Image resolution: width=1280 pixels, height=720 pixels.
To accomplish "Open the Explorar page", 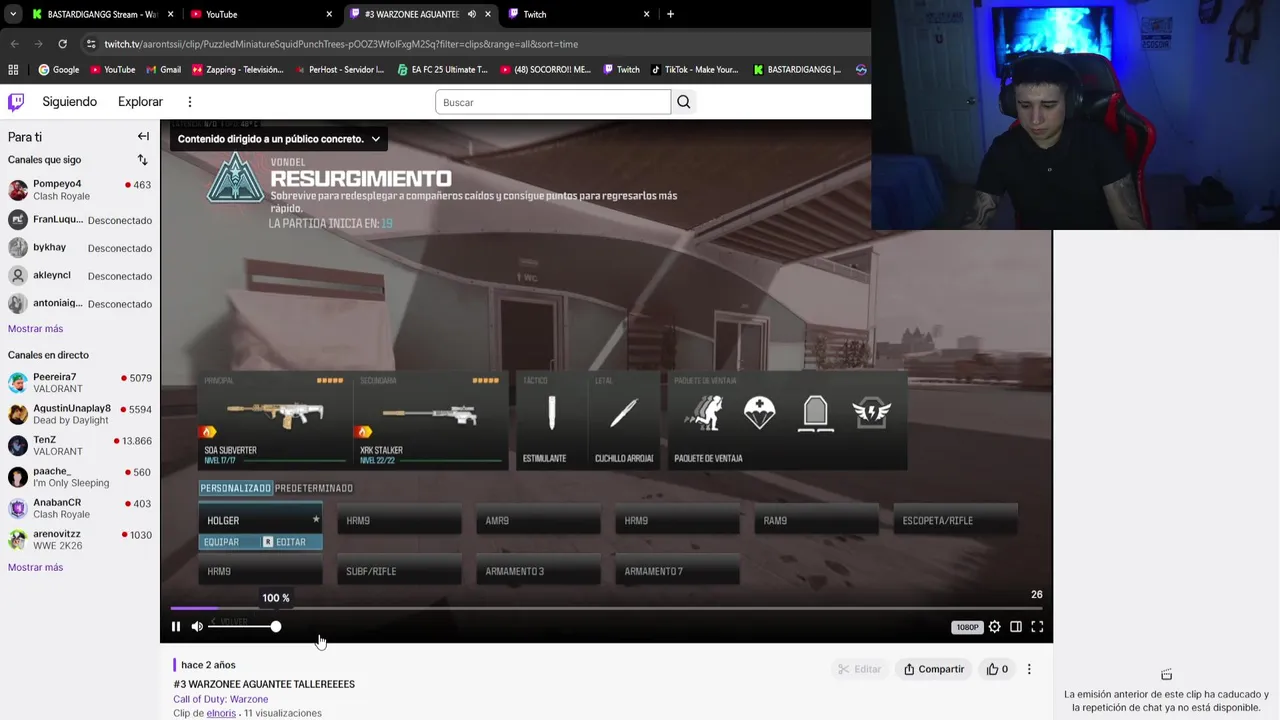I will [140, 102].
